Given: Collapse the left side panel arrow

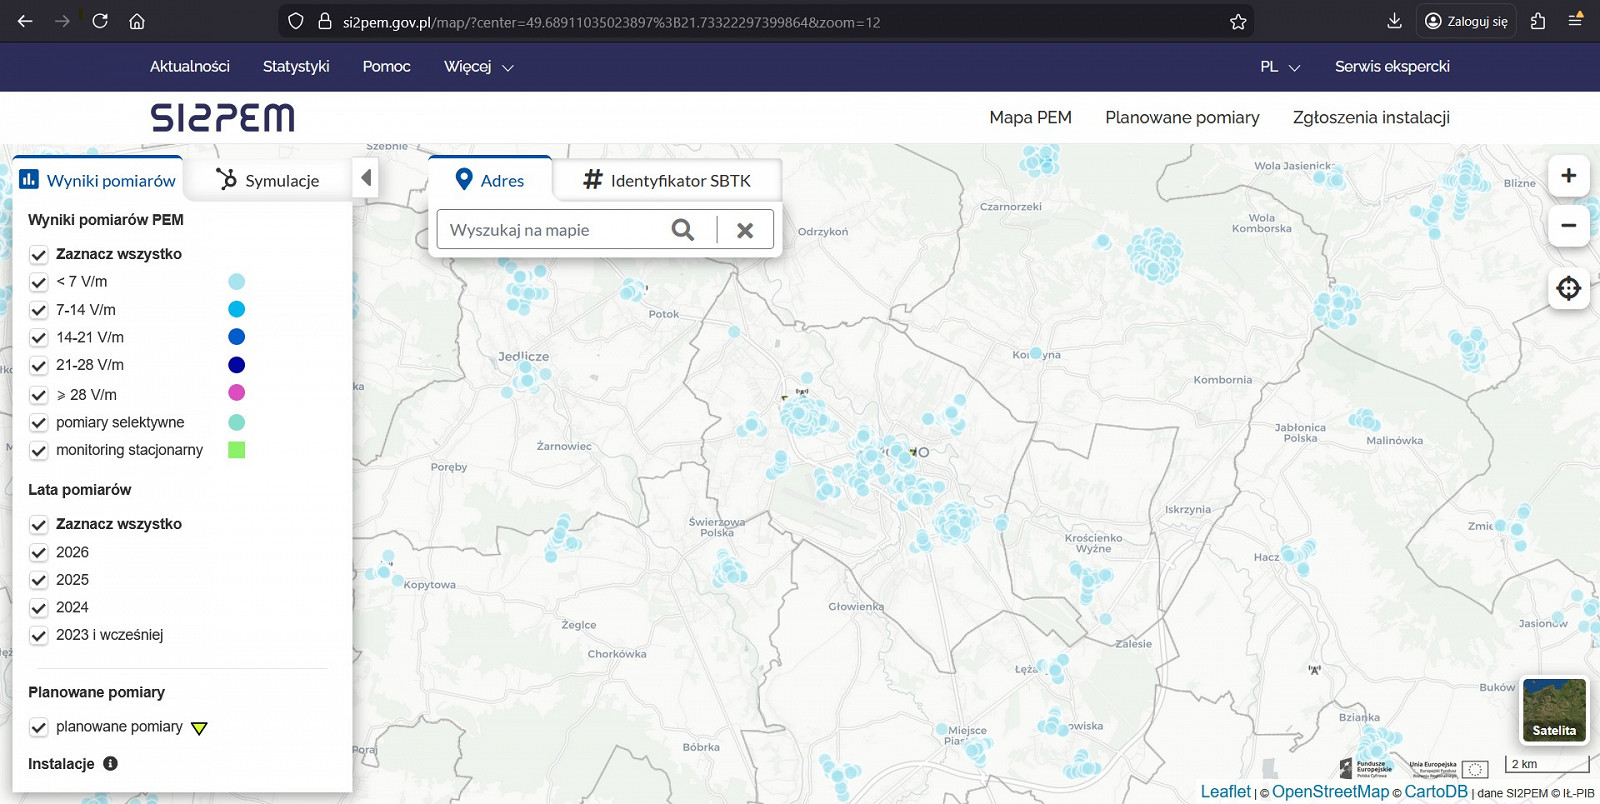Looking at the screenshot, I should click(x=366, y=178).
